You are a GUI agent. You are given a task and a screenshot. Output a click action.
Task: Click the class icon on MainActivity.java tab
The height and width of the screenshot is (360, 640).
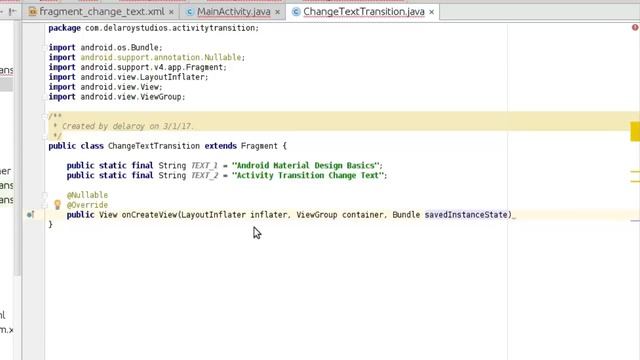(x=190, y=12)
